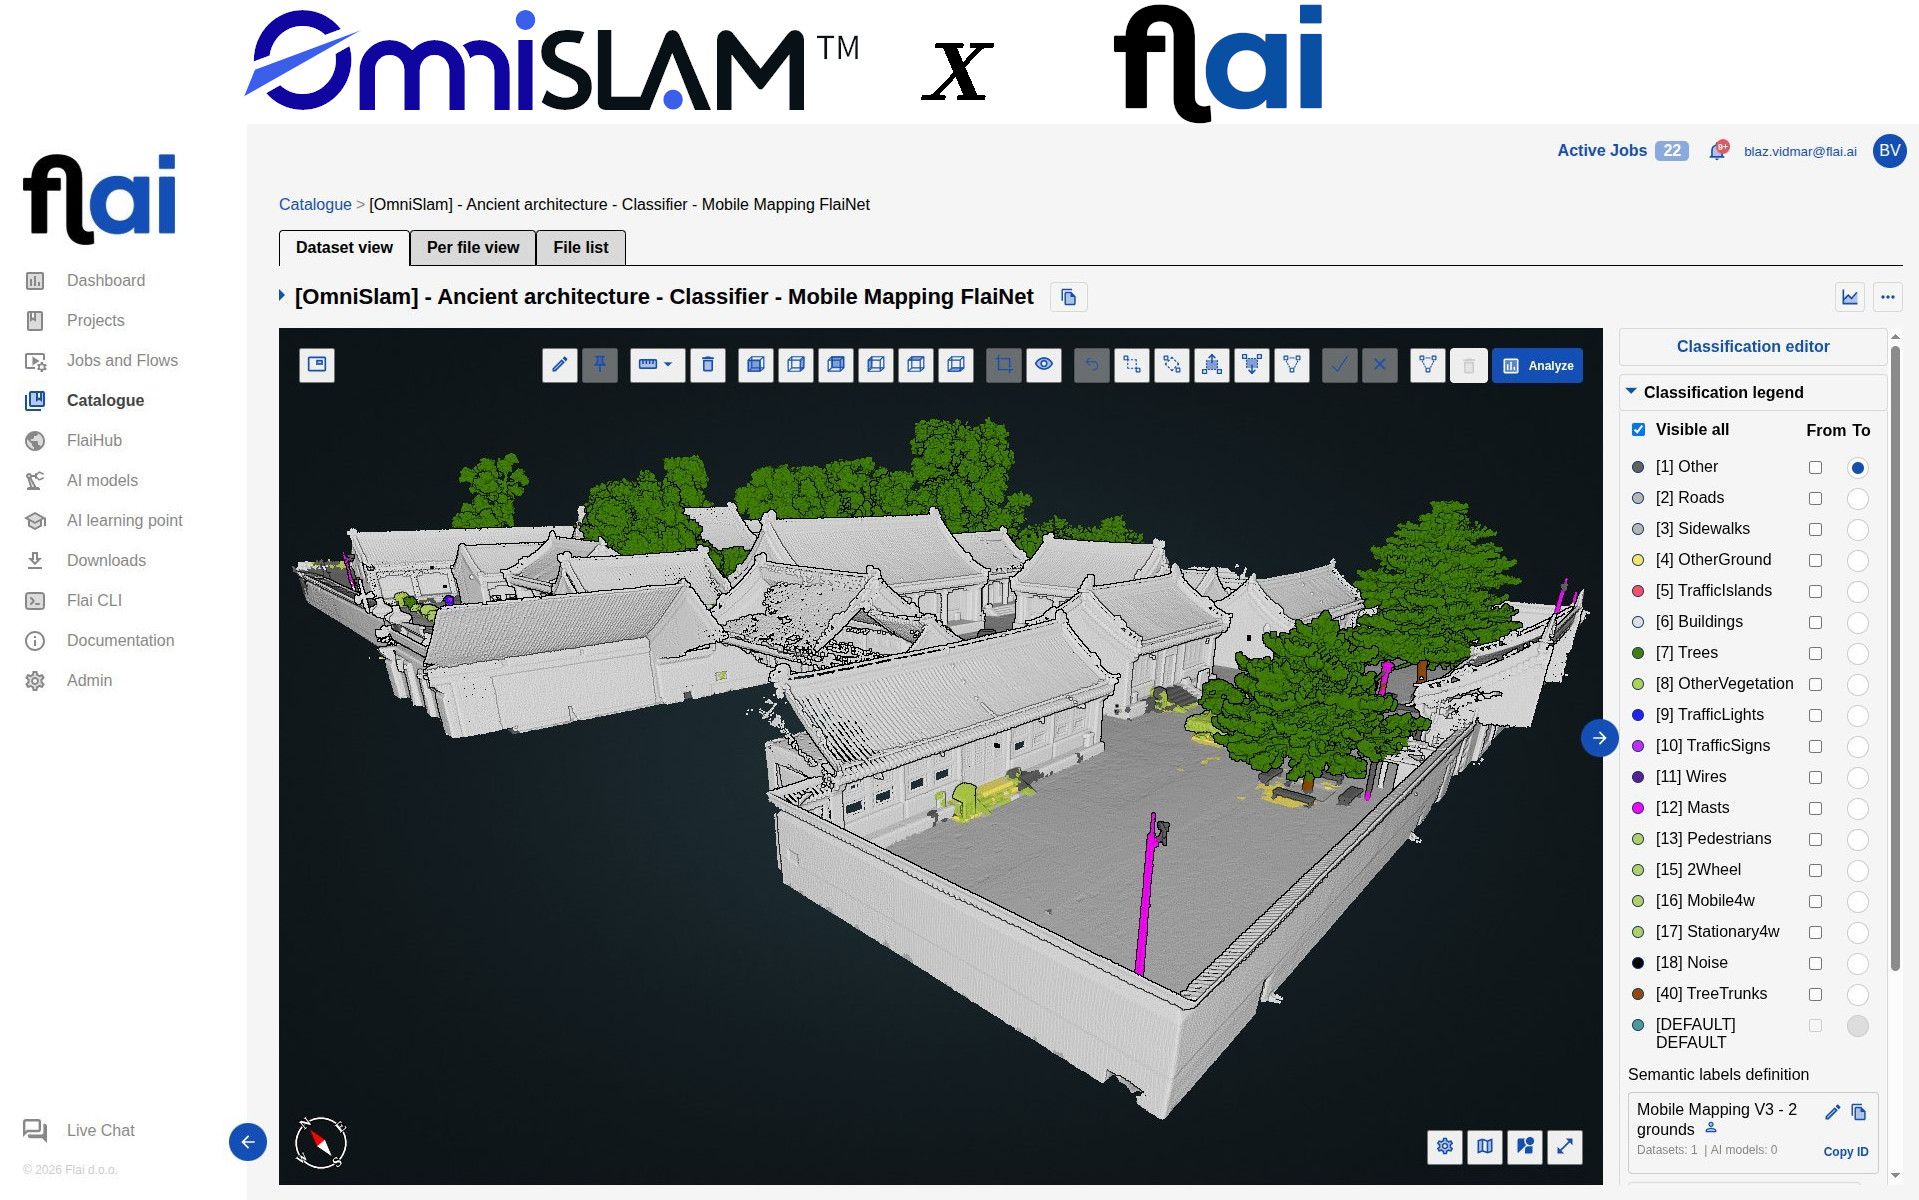Click the TrafficLights blue color swatch
Screen dimensions: 1919x1200
[1638, 715]
